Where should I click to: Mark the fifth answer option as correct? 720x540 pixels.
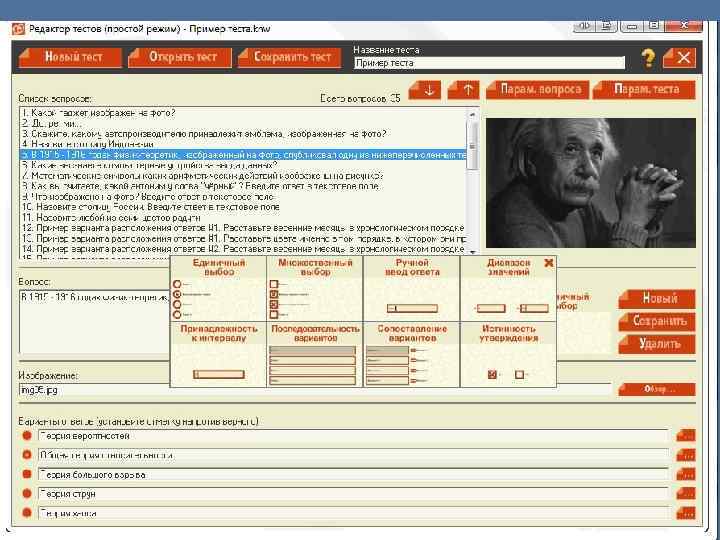pyautogui.click(x=27, y=513)
